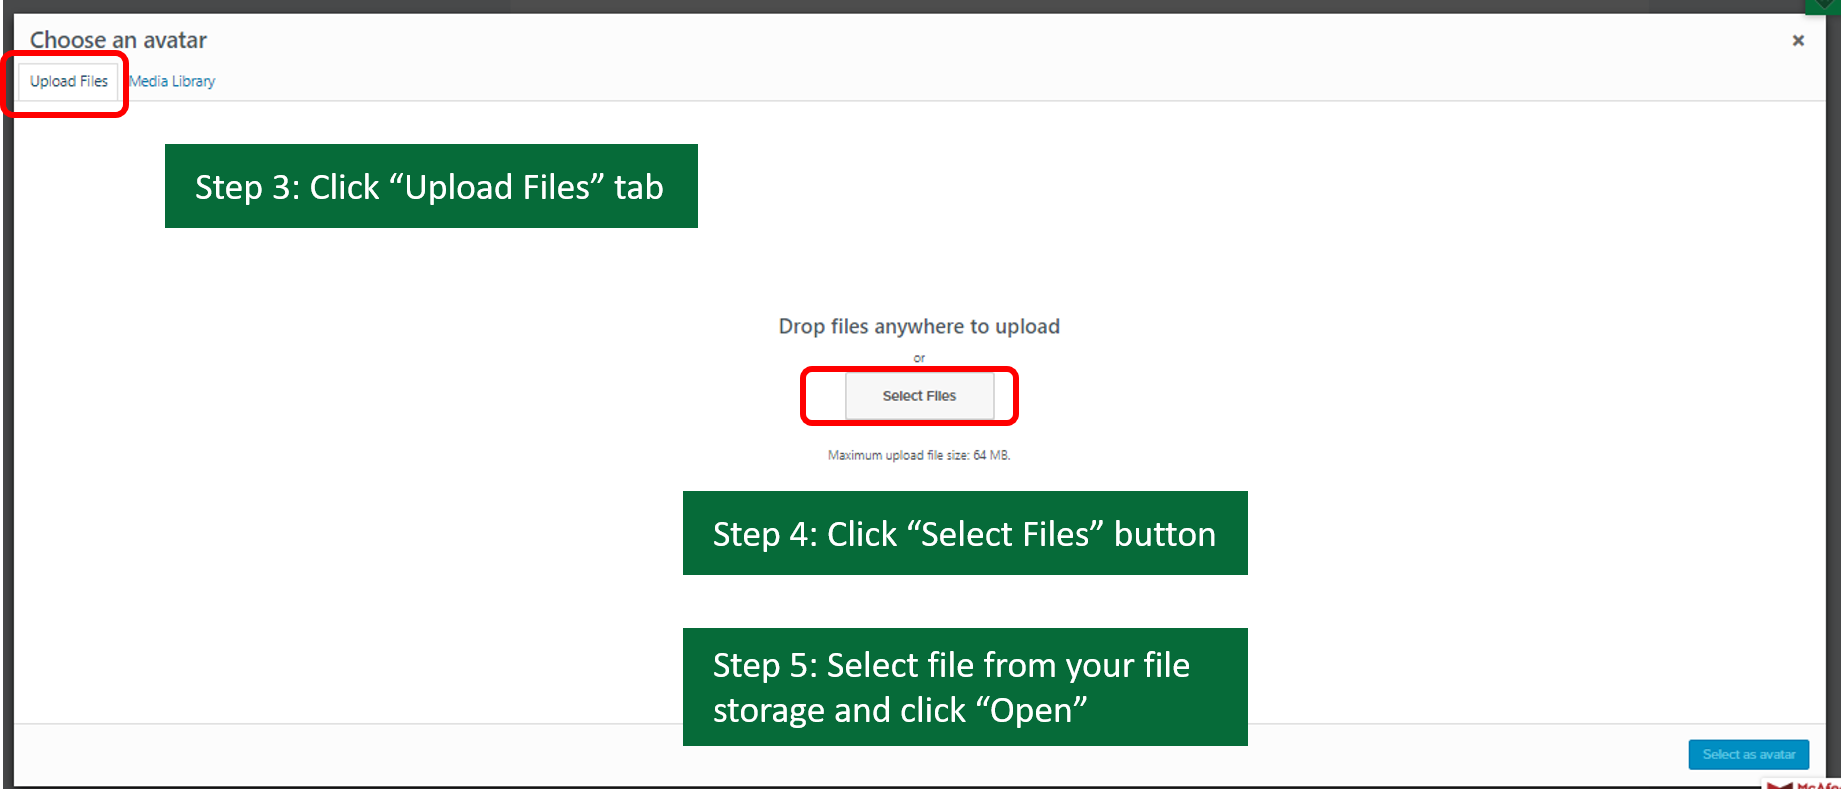This screenshot has height=789, width=1841.
Task: Click the dark backdrop strip above the dialog
Action: (900, 5)
